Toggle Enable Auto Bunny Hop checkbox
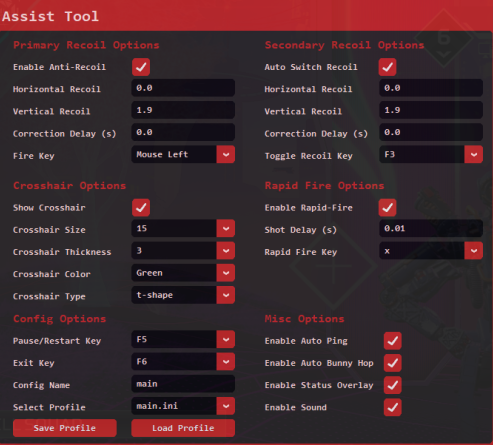This screenshot has width=493, height=445. pyautogui.click(x=393, y=363)
